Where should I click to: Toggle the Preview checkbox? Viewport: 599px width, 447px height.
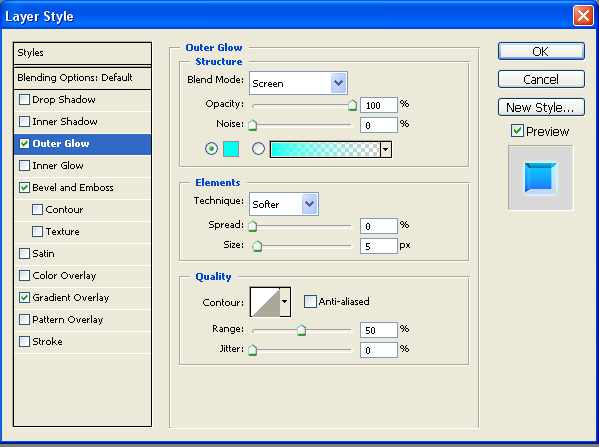pos(517,131)
